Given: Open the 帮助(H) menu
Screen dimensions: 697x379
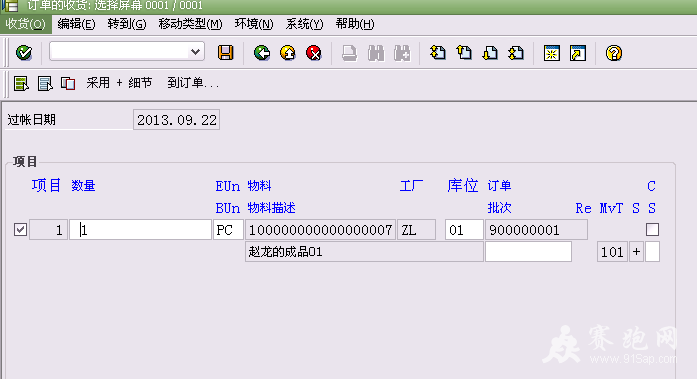Looking at the screenshot, I should [x=355, y=24].
